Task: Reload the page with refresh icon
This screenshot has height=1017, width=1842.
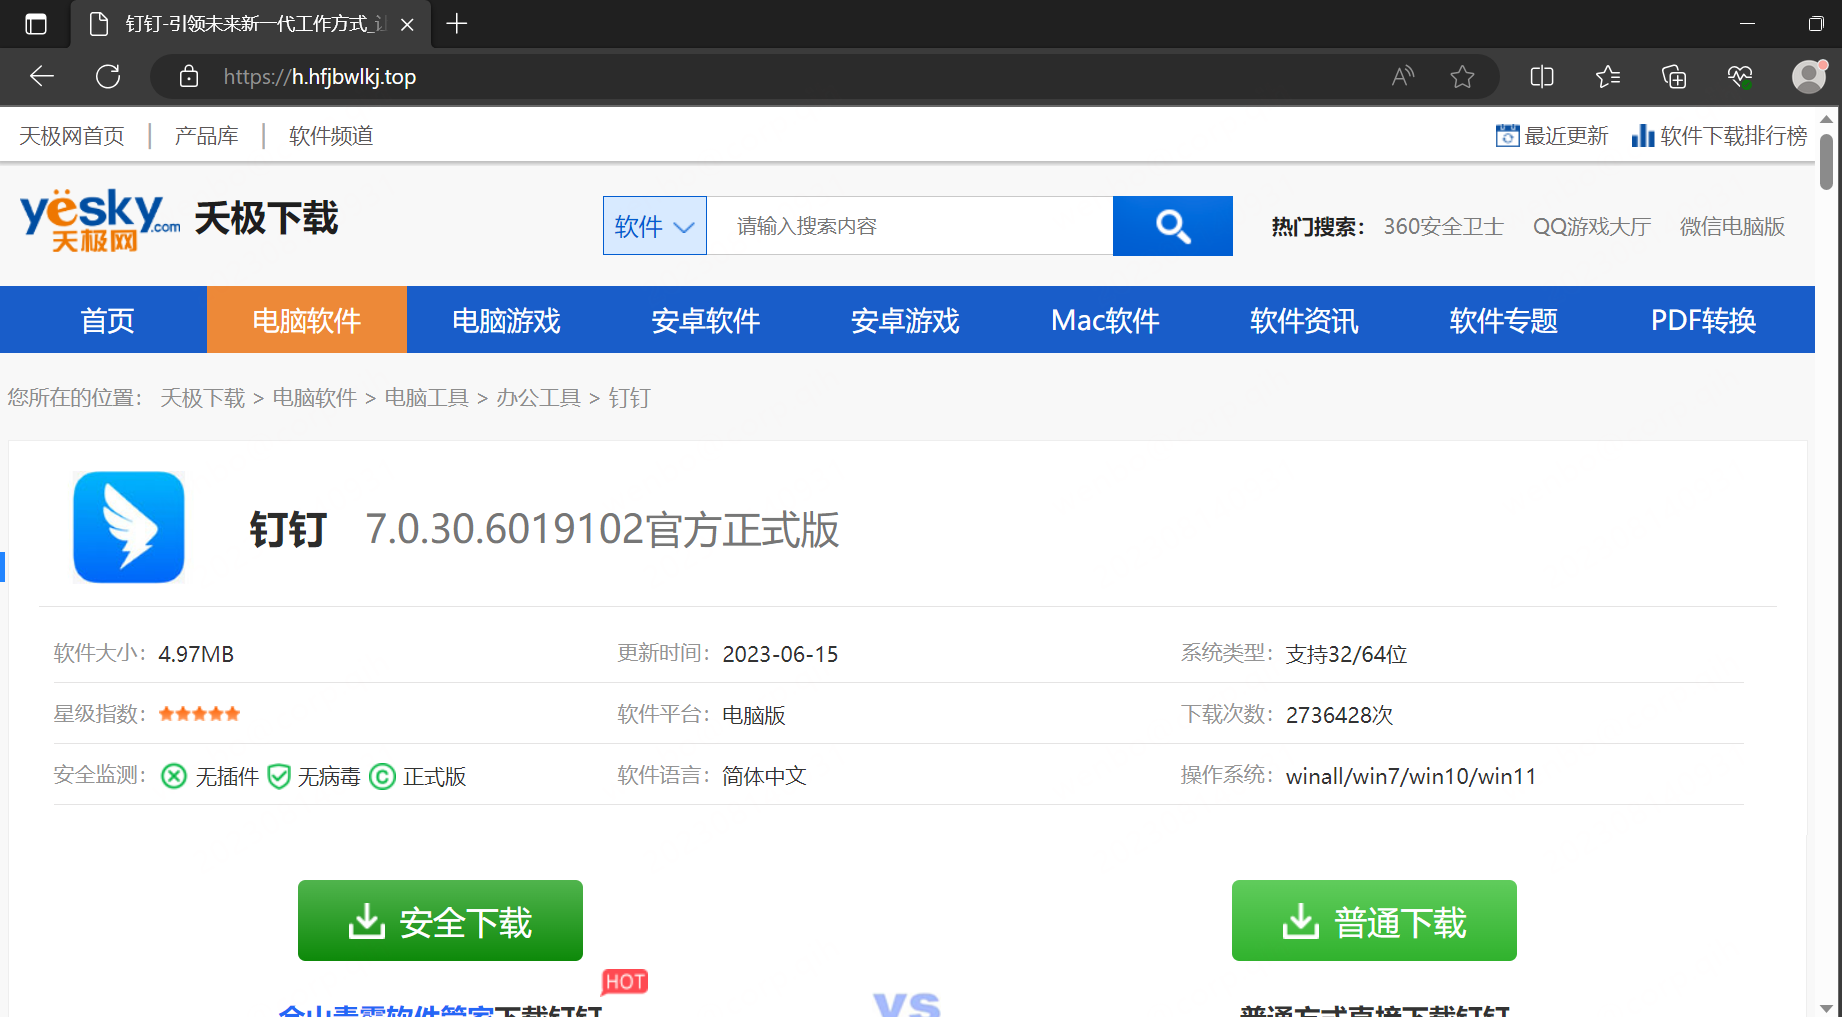Action: [x=108, y=77]
